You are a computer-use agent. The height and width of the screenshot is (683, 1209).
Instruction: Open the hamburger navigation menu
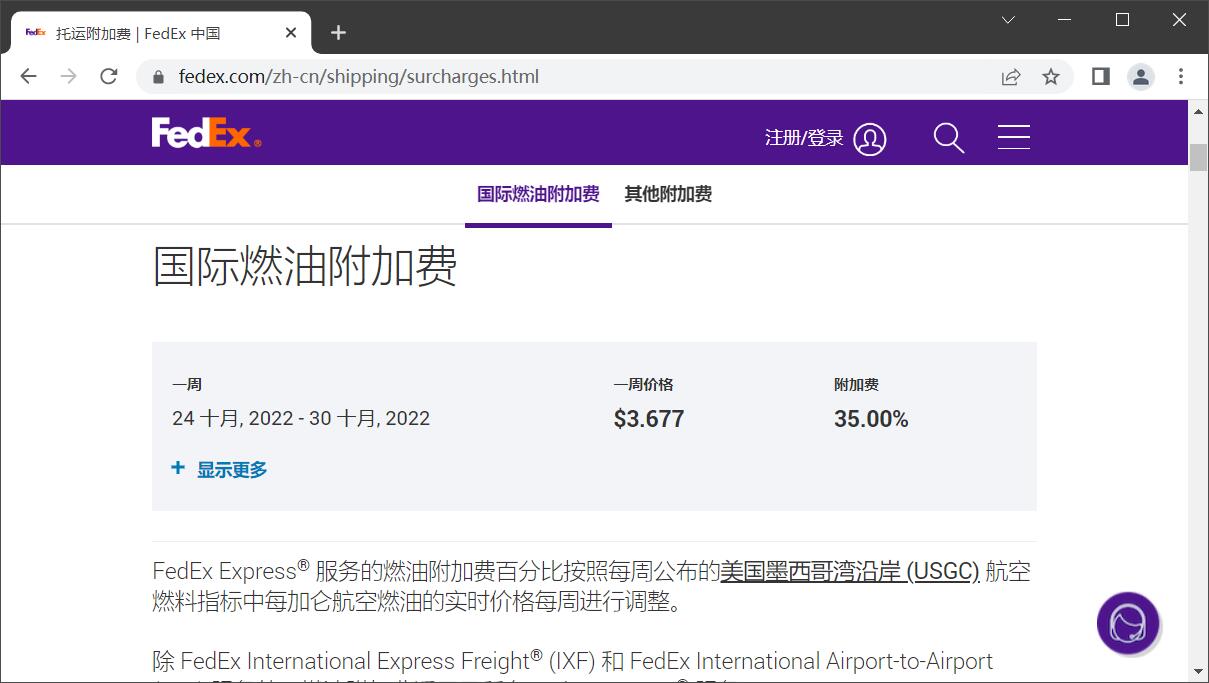[1013, 138]
